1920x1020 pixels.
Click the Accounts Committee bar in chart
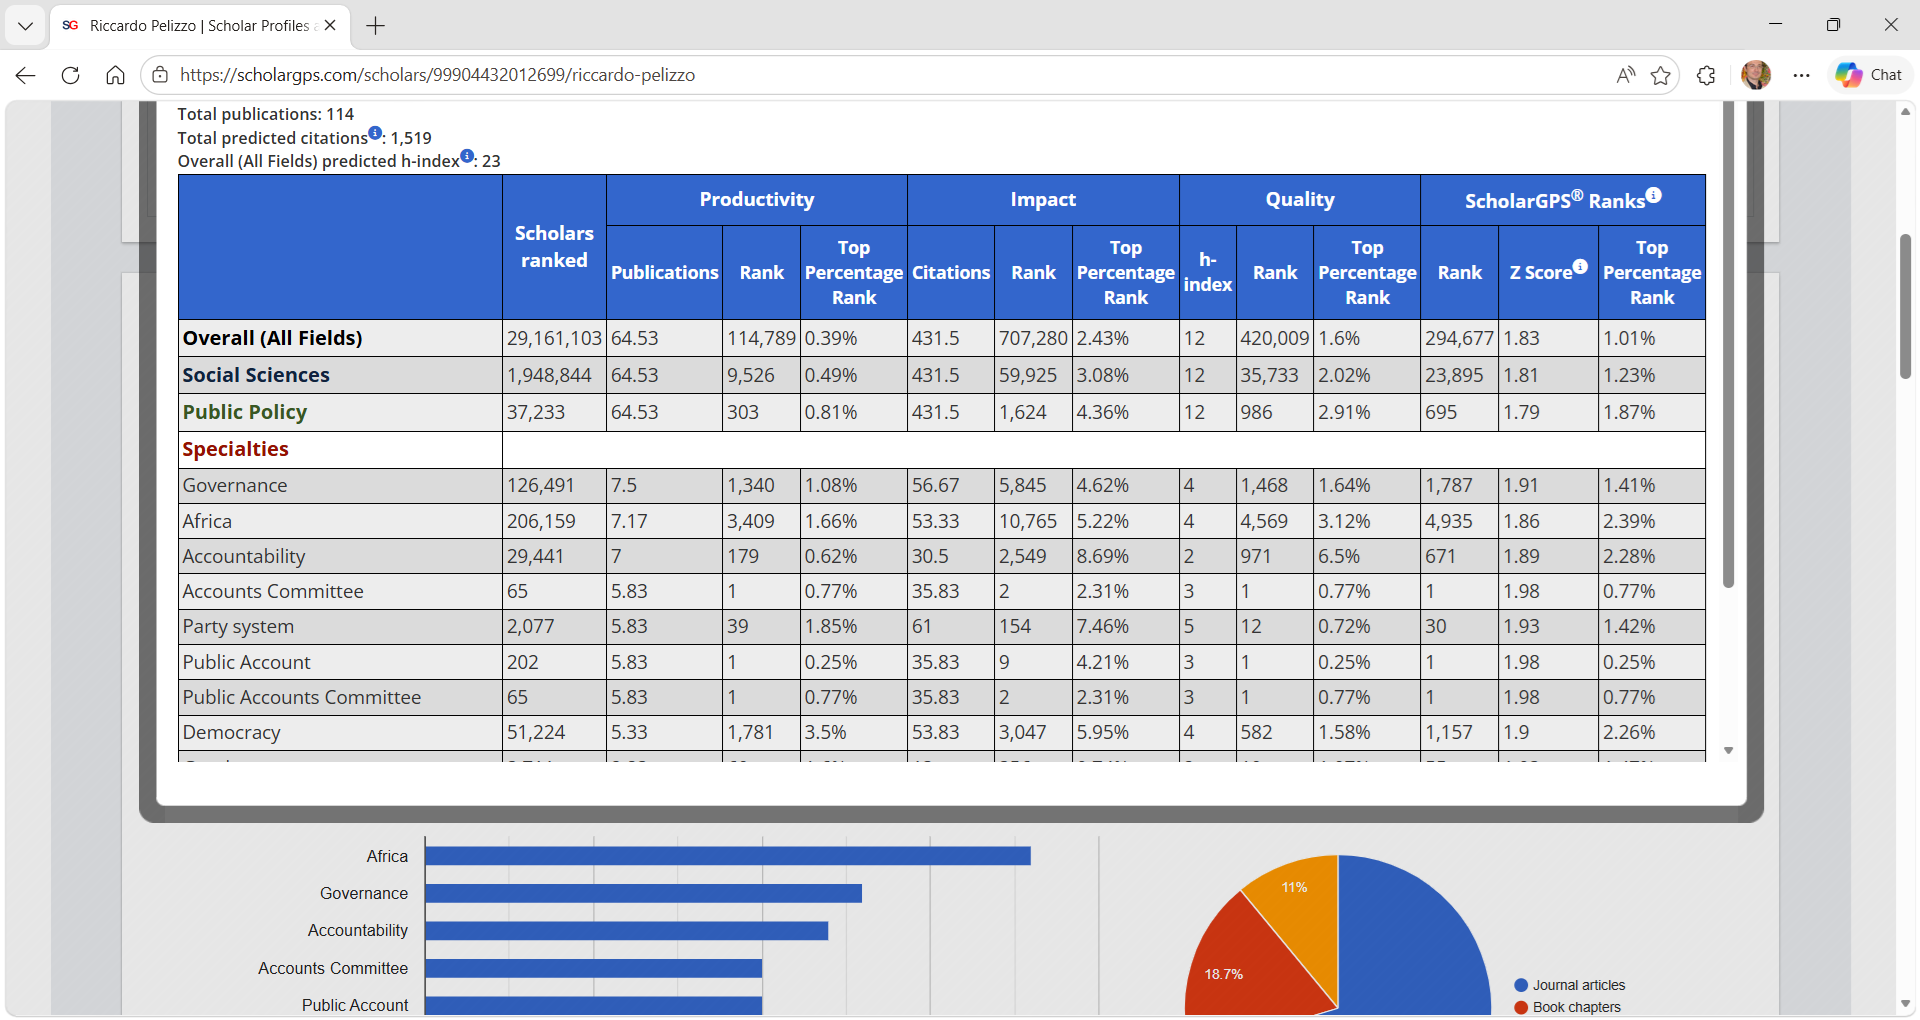pyautogui.click(x=594, y=968)
